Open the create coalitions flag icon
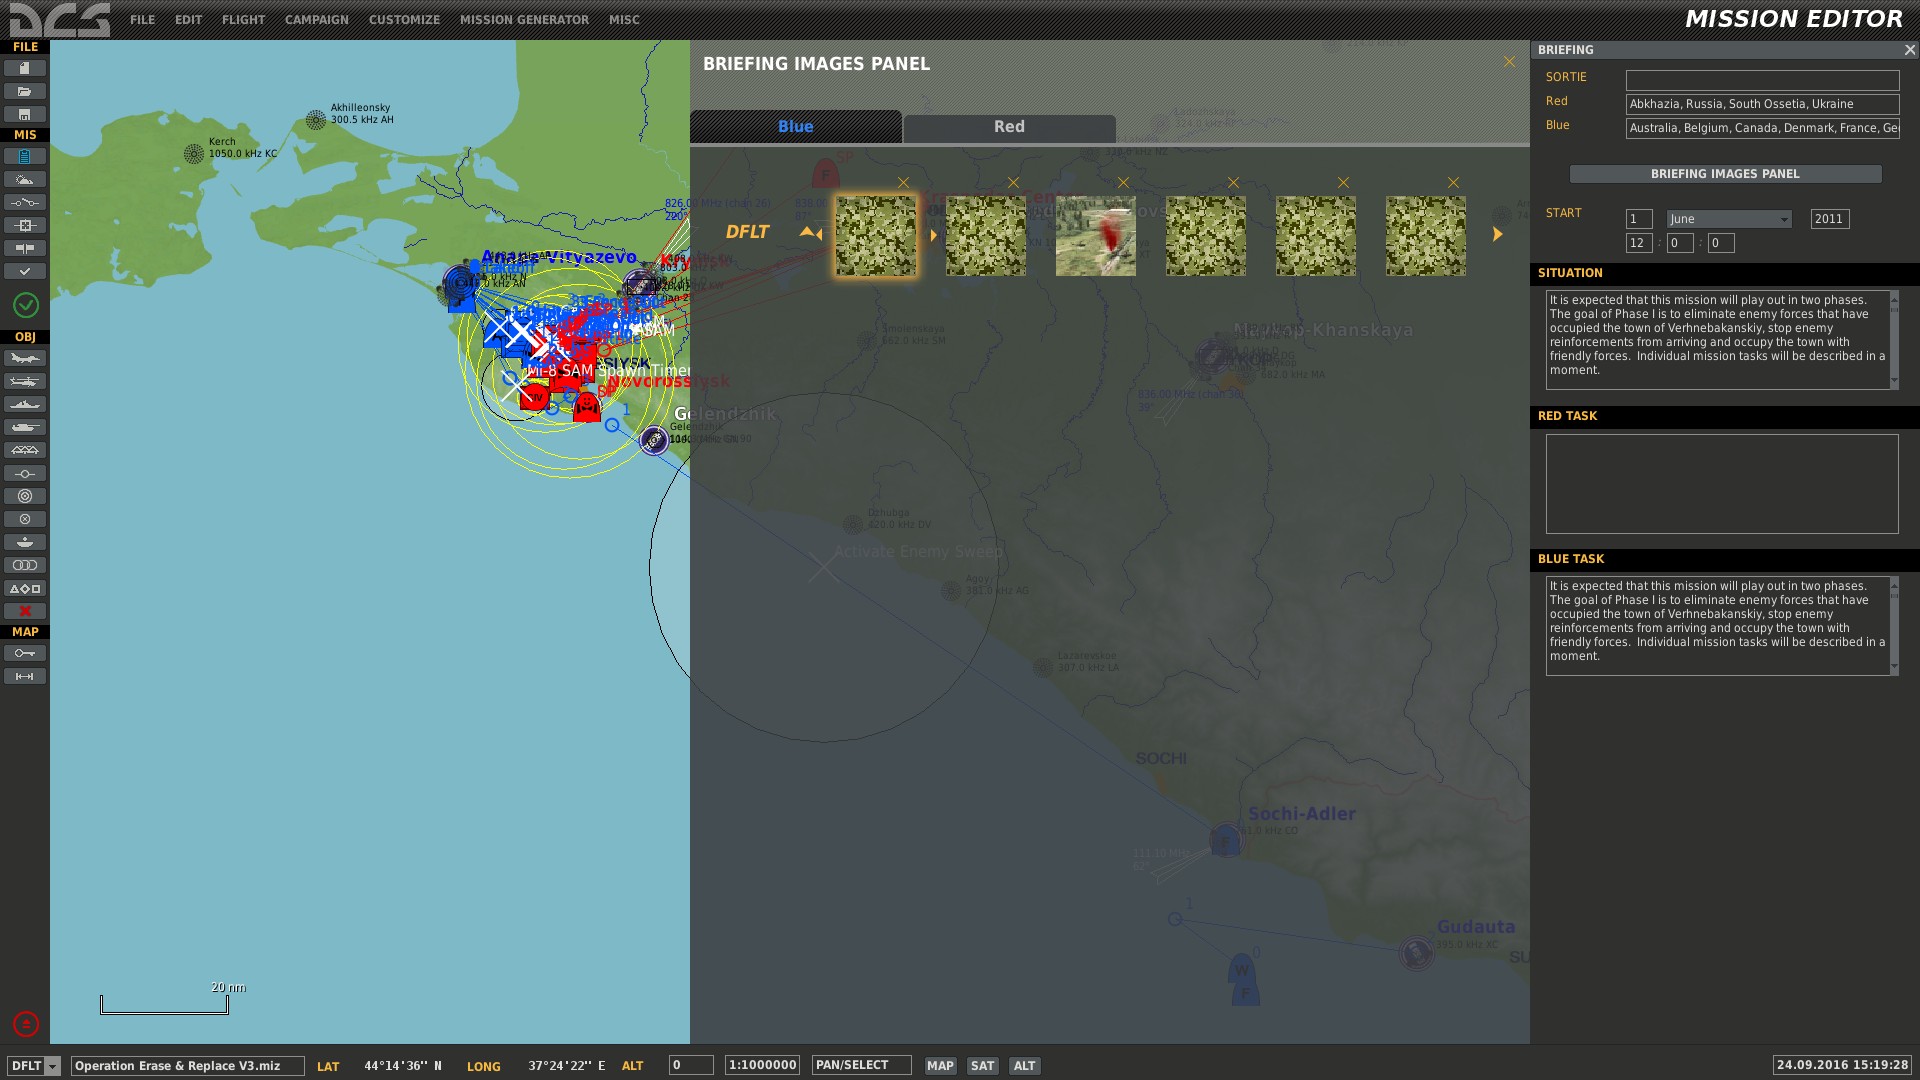The image size is (1920, 1080). 25,248
